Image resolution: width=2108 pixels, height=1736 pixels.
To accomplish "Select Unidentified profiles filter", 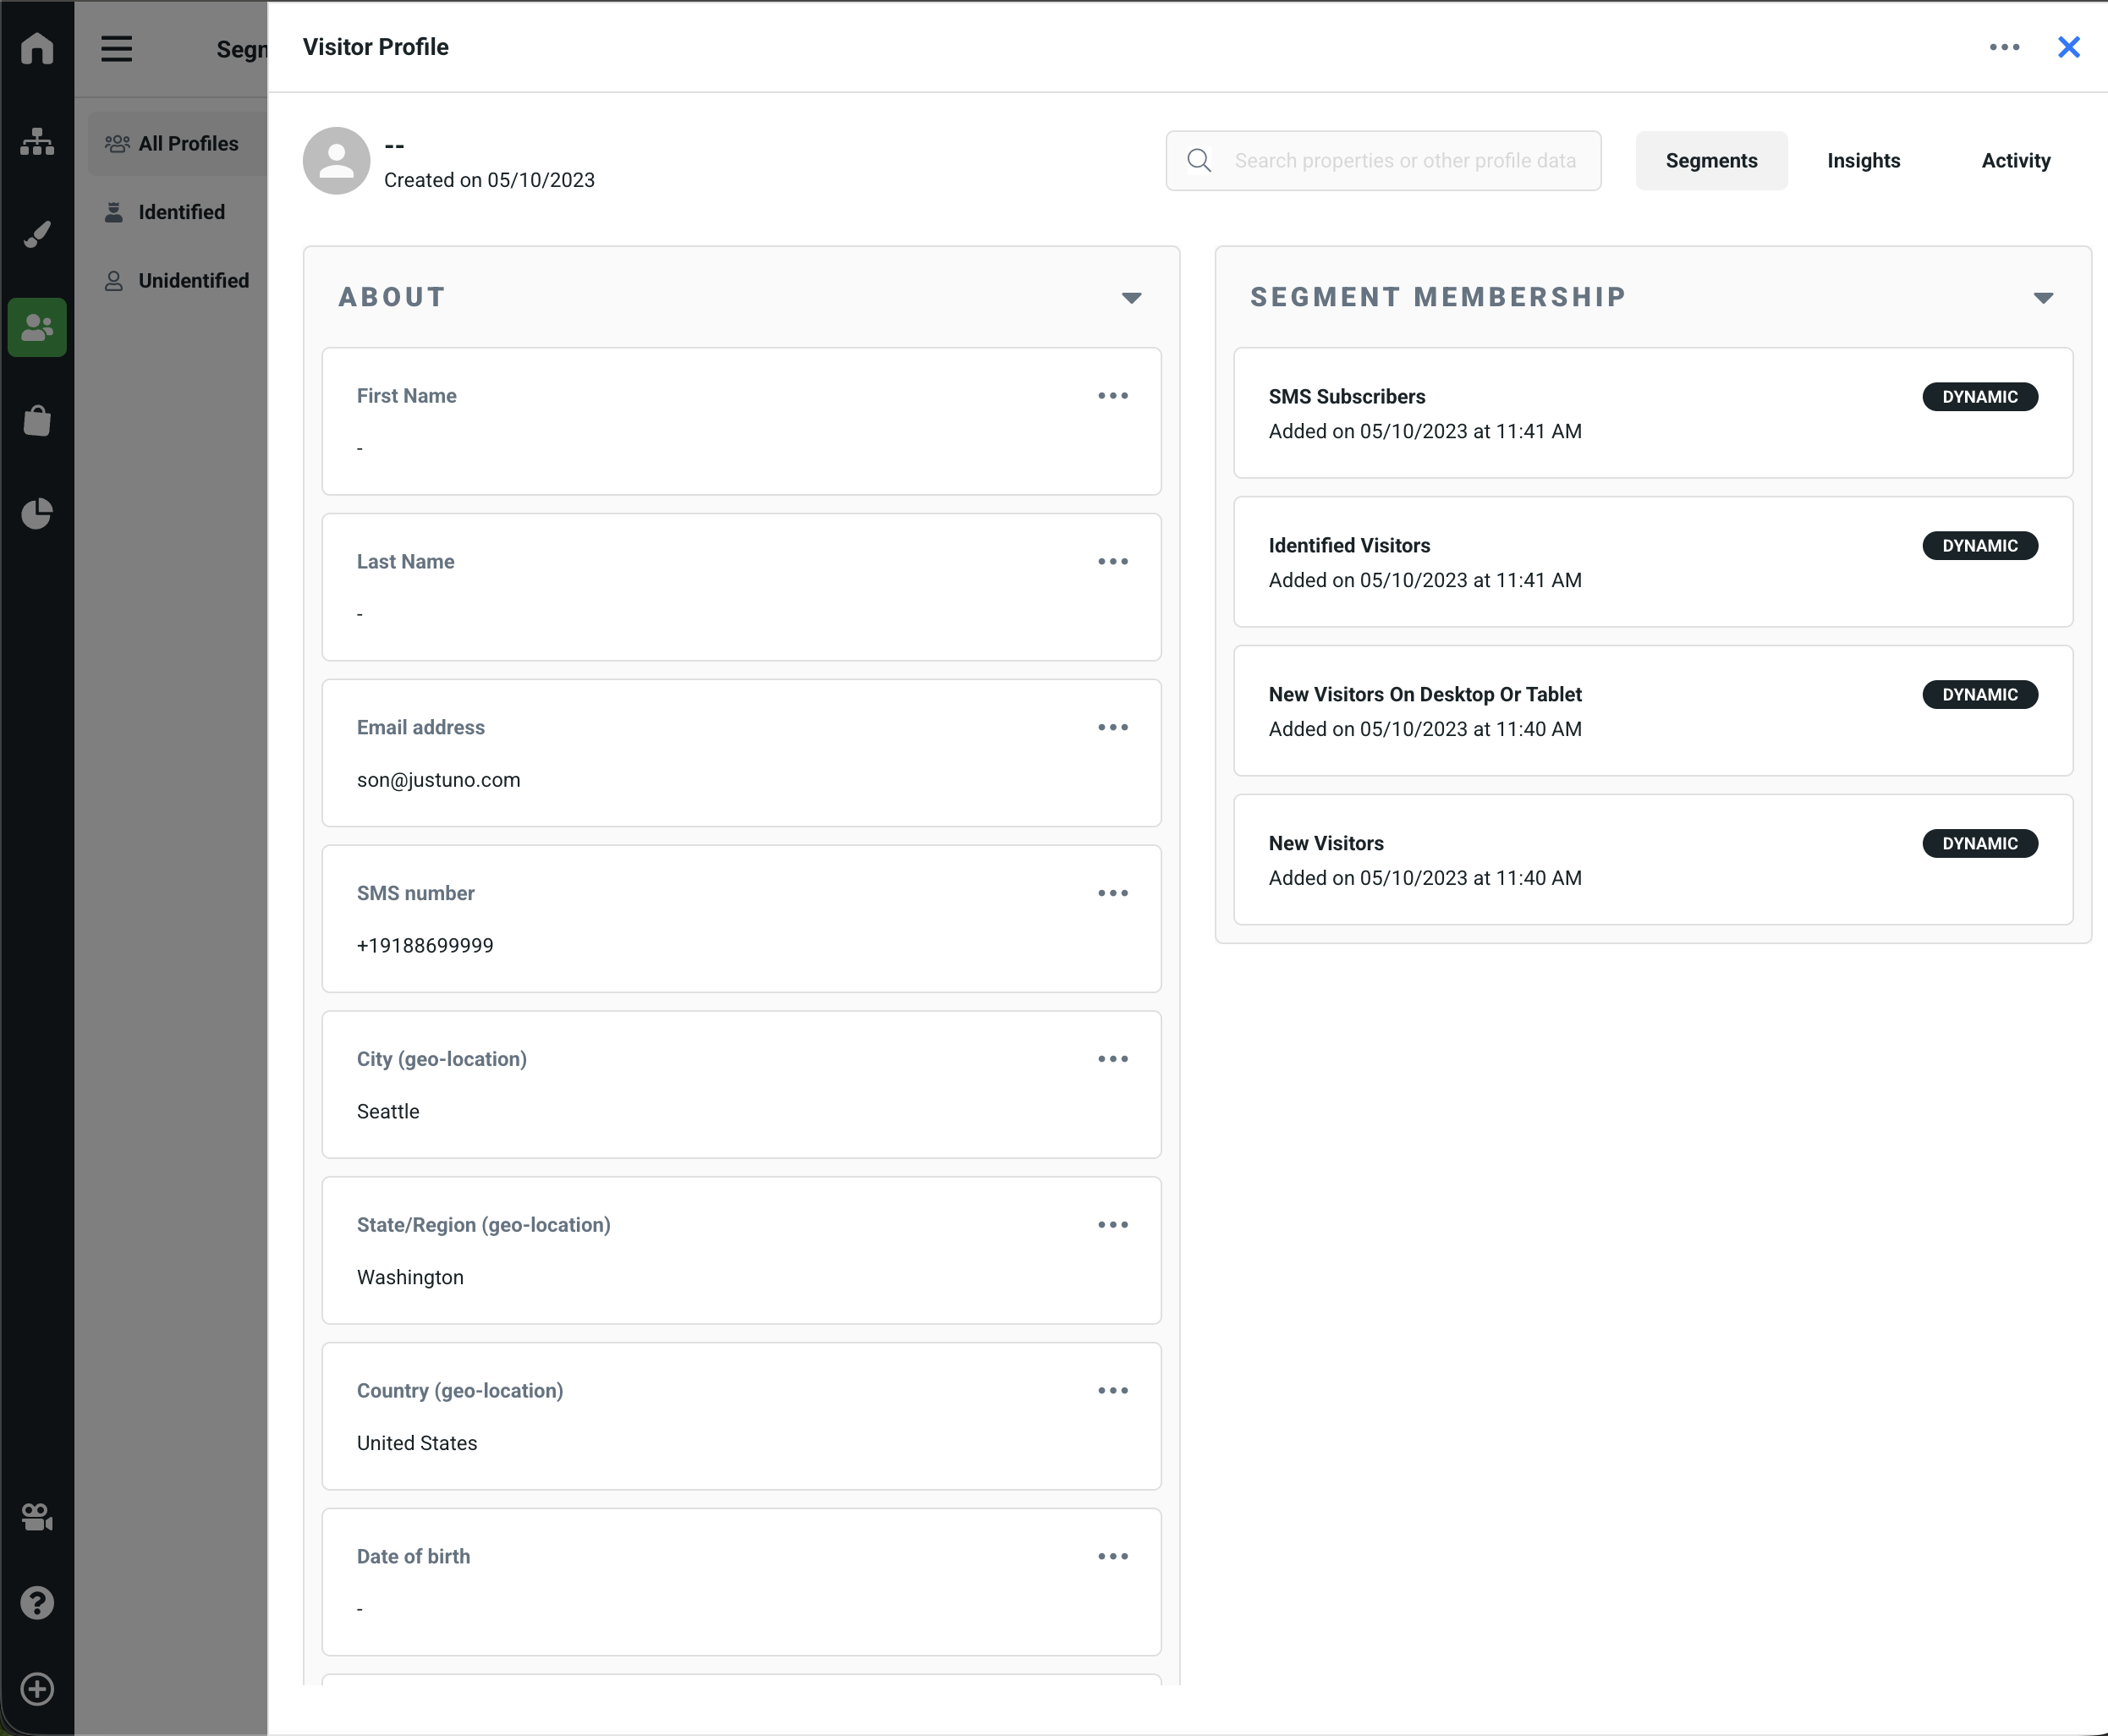I will (178, 281).
